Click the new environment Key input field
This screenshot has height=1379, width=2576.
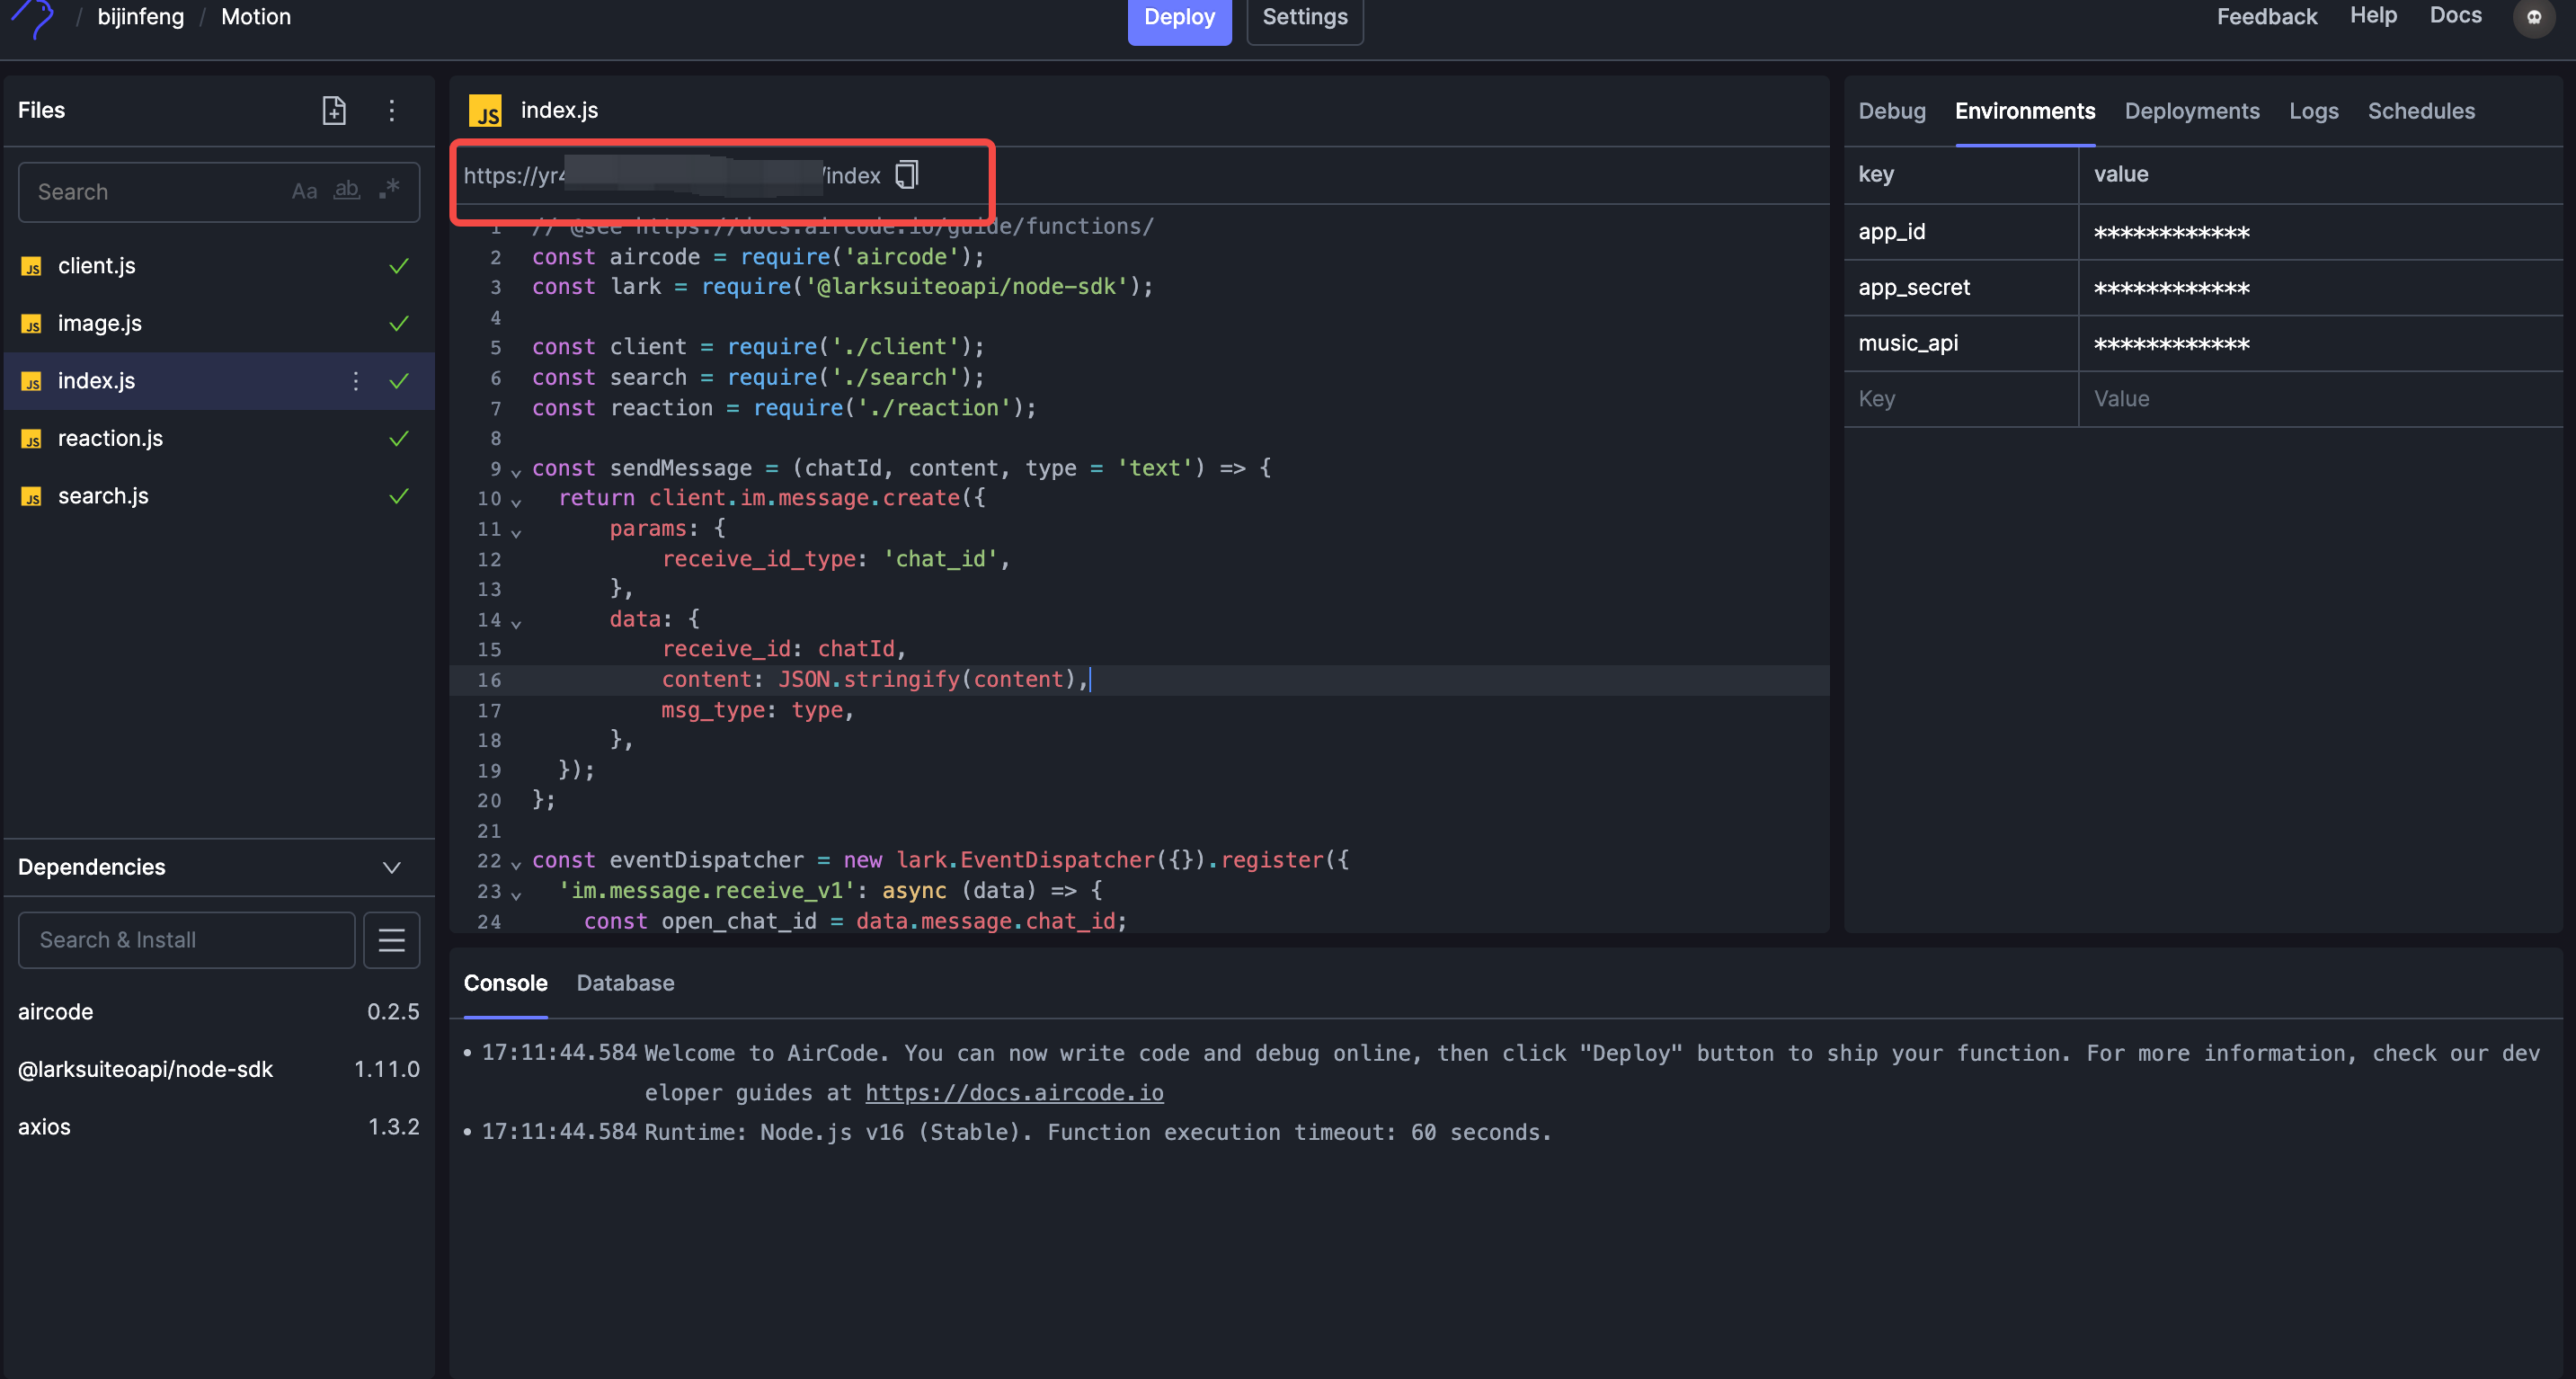point(1960,399)
